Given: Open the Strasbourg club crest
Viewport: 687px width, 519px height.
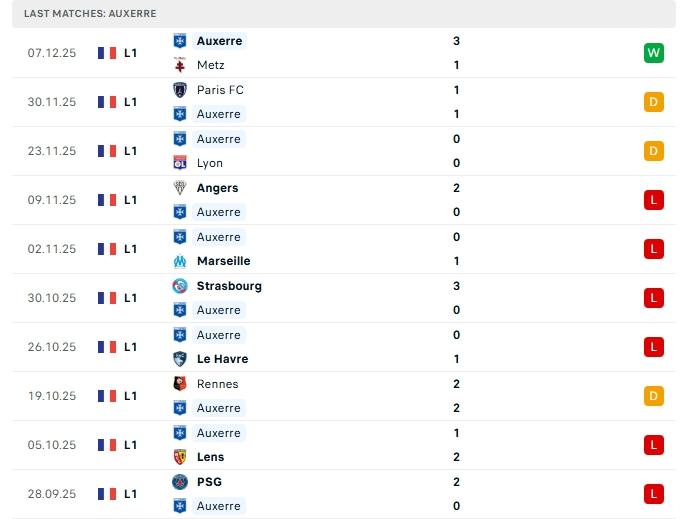Looking at the screenshot, I should (180, 286).
